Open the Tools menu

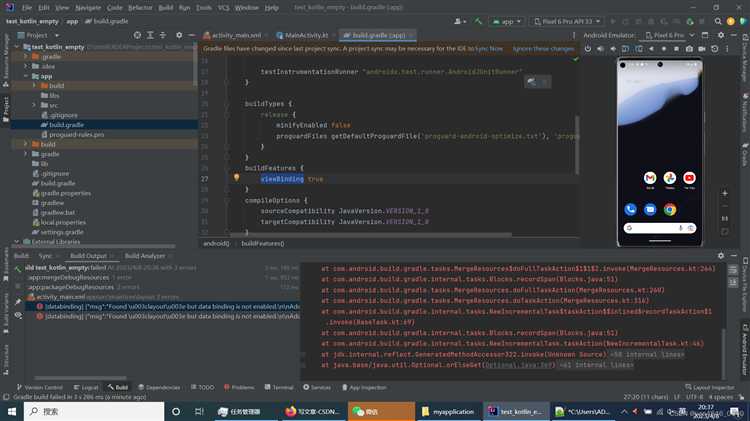pyautogui.click(x=204, y=8)
